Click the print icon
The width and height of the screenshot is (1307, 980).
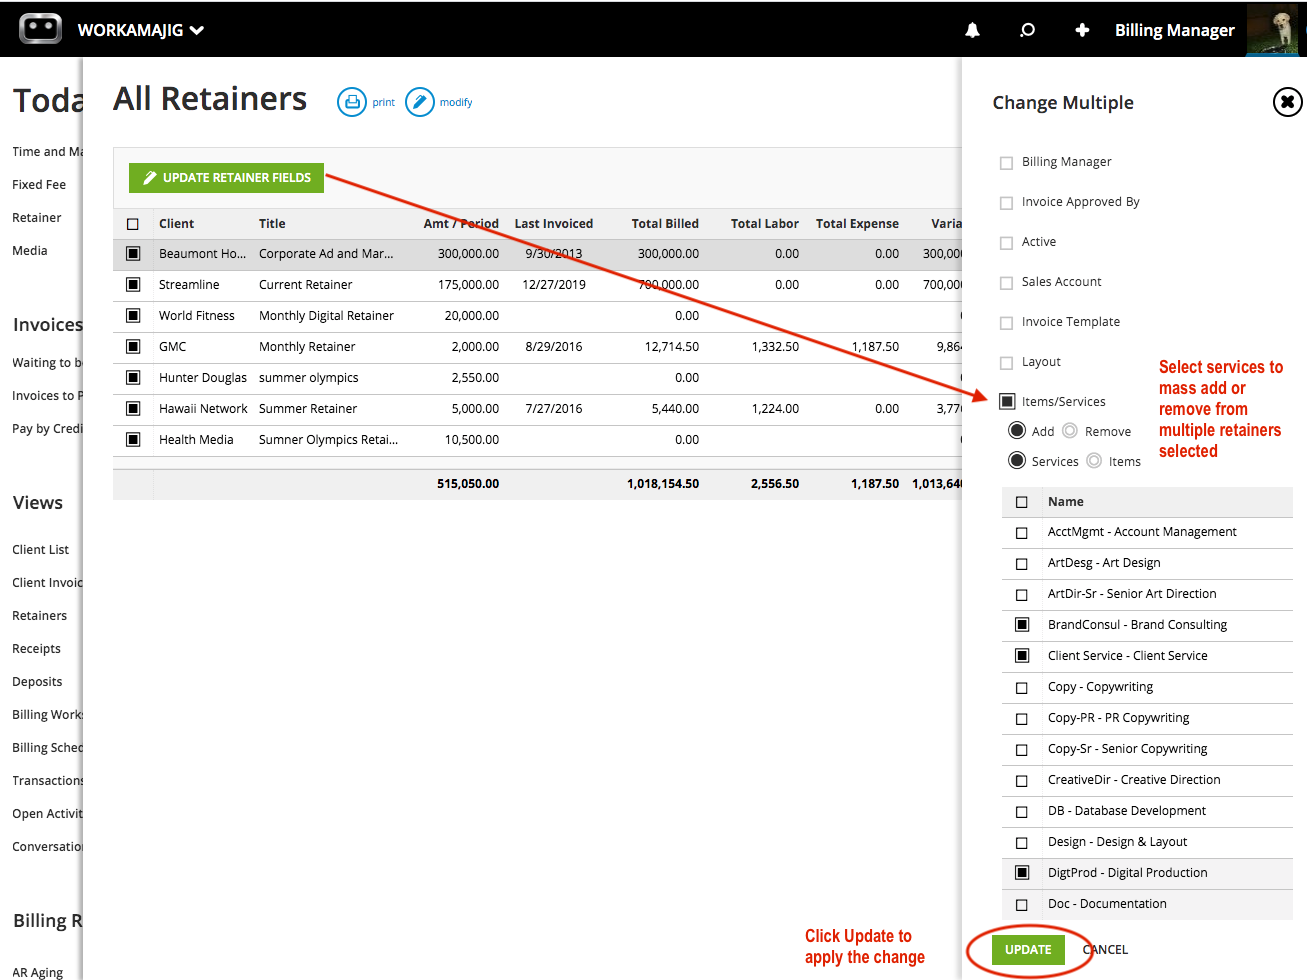(x=352, y=102)
